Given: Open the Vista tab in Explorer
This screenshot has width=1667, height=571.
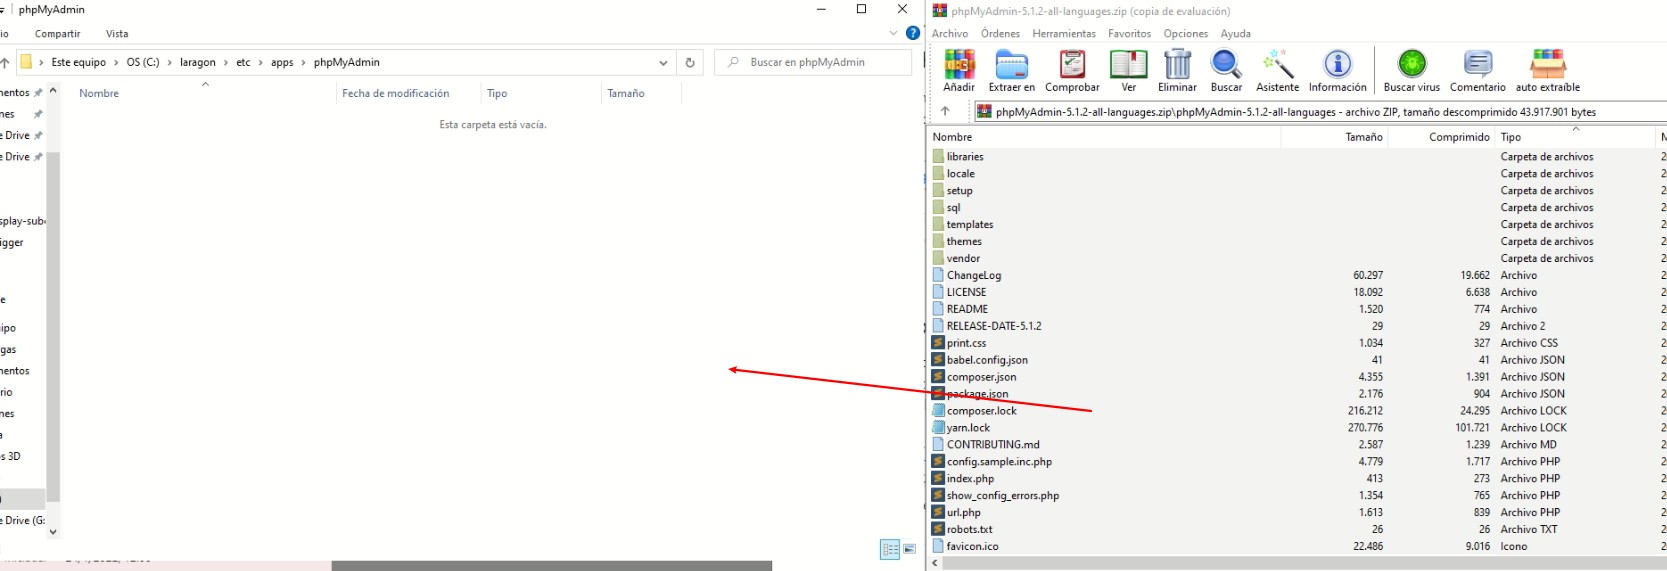Looking at the screenshot, I should click(117, 33).
